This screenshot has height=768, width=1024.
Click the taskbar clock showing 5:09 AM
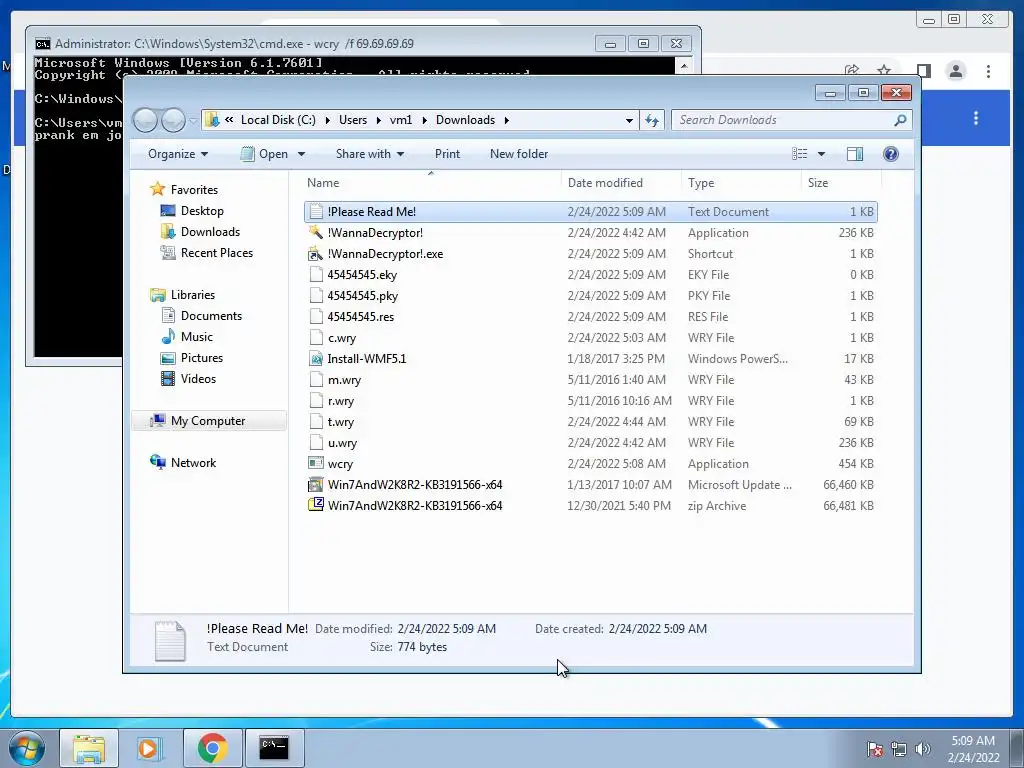pyautogui.click(x=973, y=749)
